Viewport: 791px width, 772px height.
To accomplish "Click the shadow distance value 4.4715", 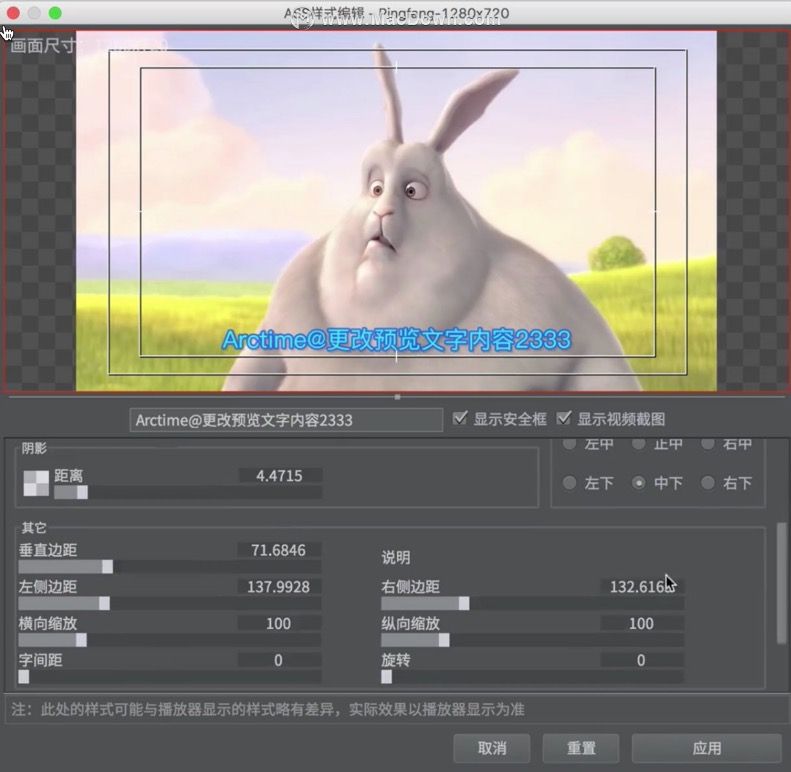I will [279, 476].
